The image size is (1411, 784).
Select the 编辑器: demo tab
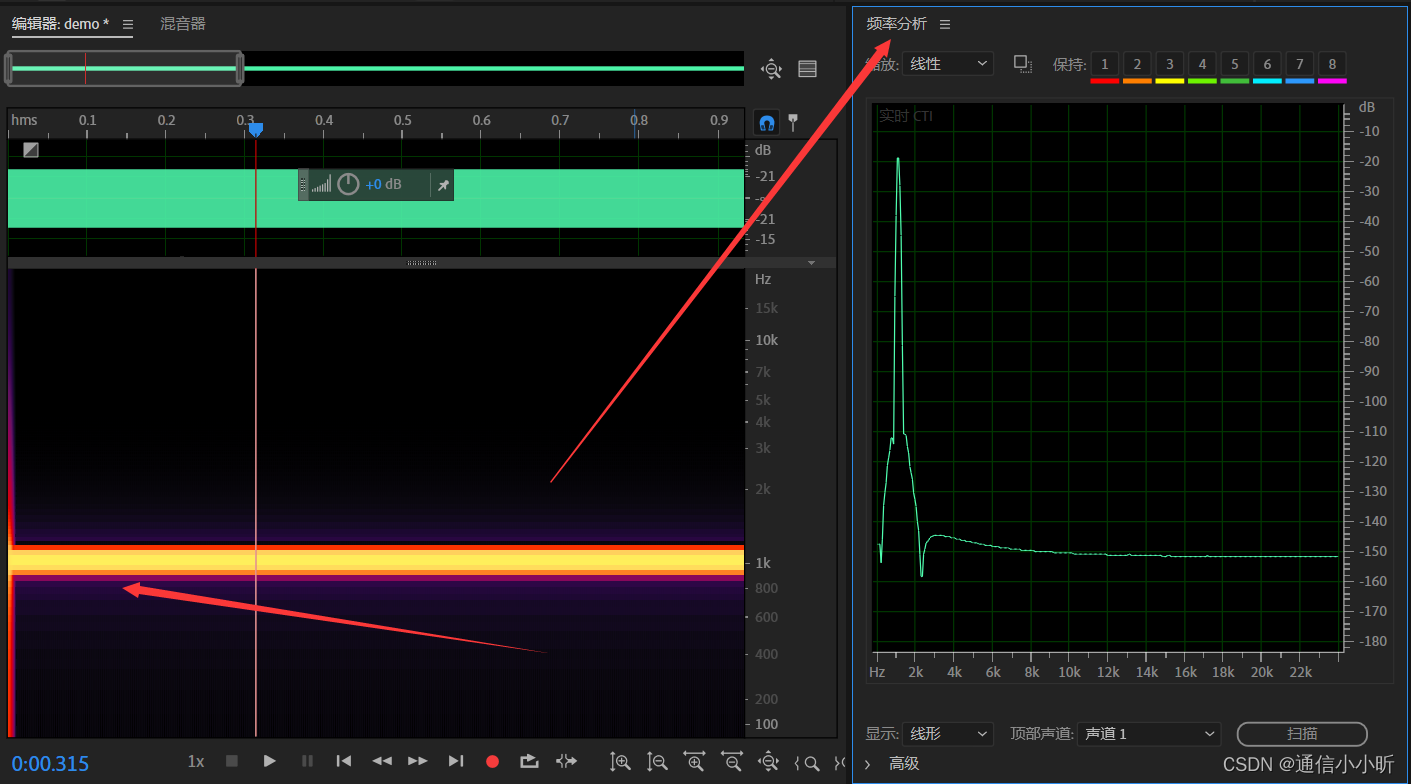(61, 23)
